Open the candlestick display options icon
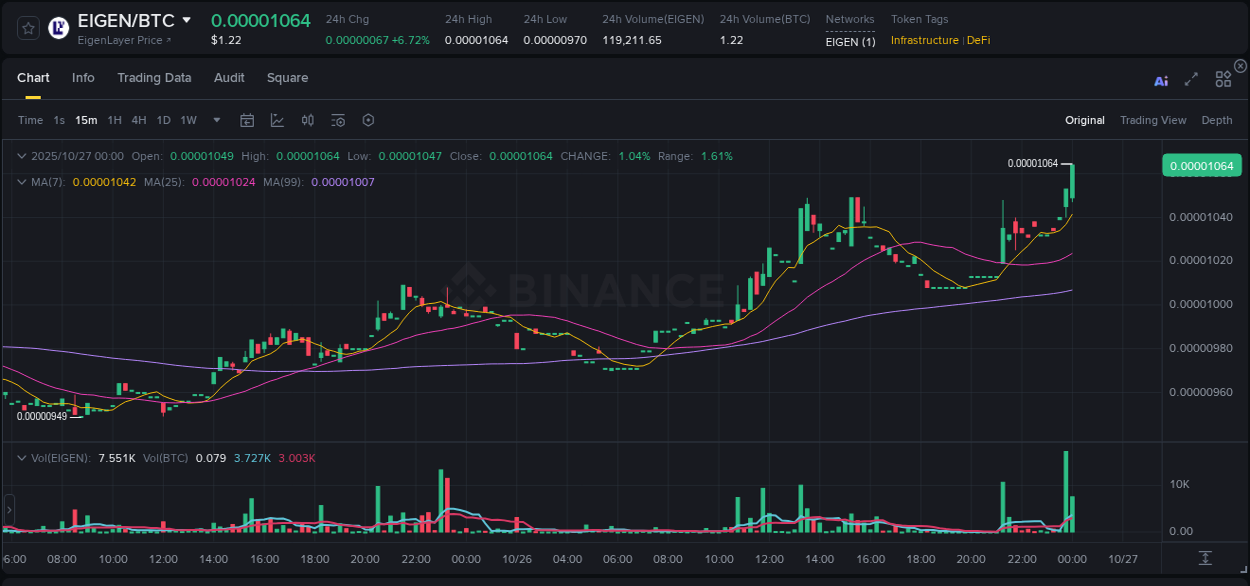Image resolution: width=1250 pixels, height=586 pixels. click(x=307, y=120)
